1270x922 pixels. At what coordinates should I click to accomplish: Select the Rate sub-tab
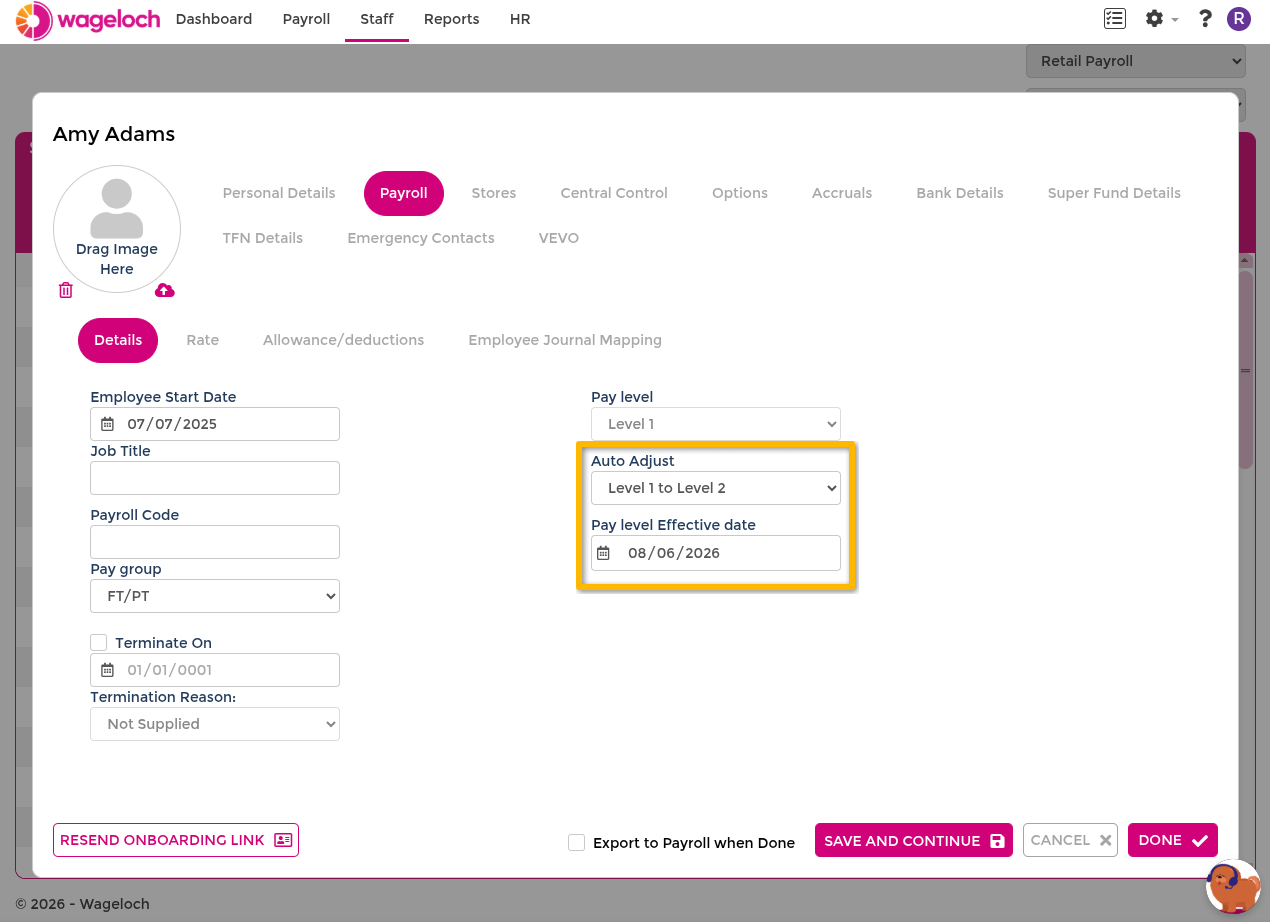coord(203,340)
